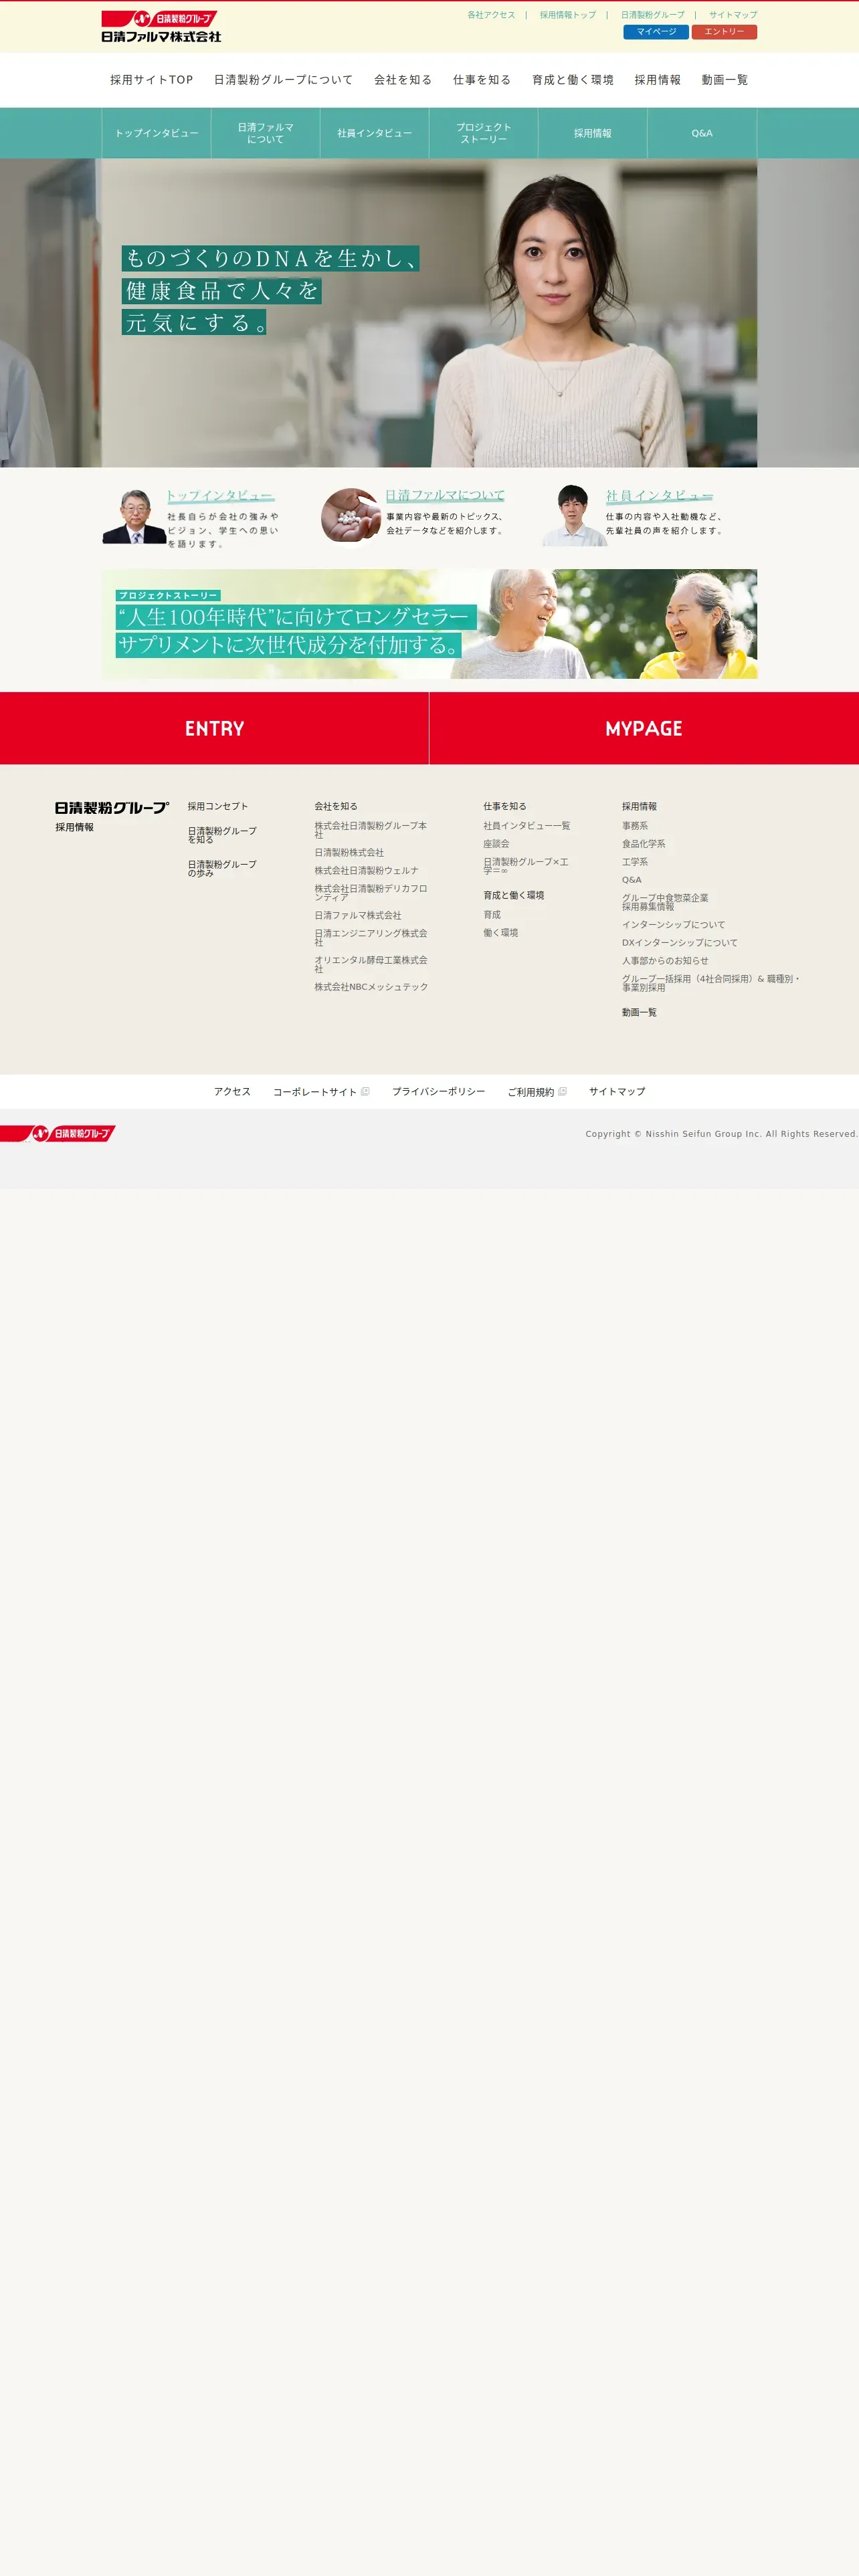Image resolution: width=859 pixels, height=2576 pixels.
Task: Open 会社を知る in main navigation
Action: pyautogui.click(x=403, y=80)
